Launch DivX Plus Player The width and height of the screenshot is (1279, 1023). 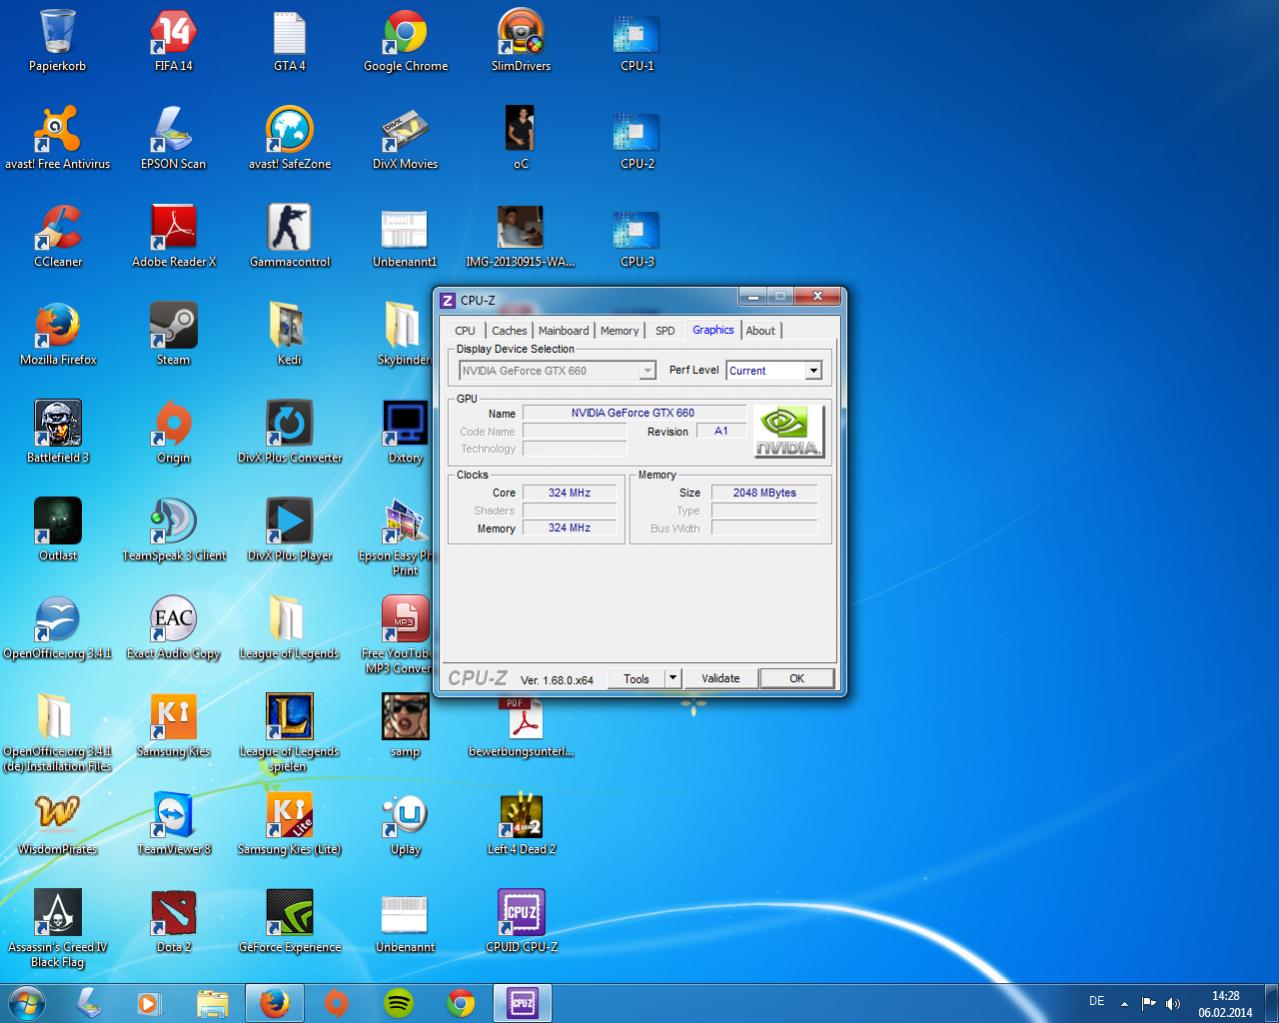pos(289,531)
